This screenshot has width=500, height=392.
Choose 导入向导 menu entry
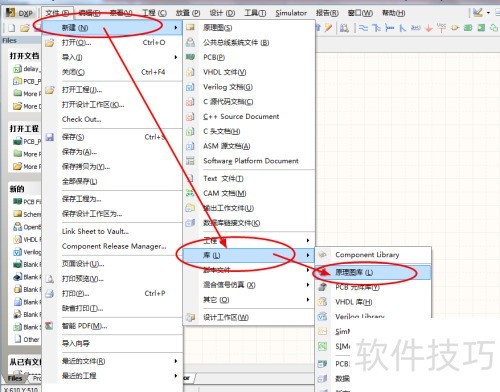click(x=113, y=343)
